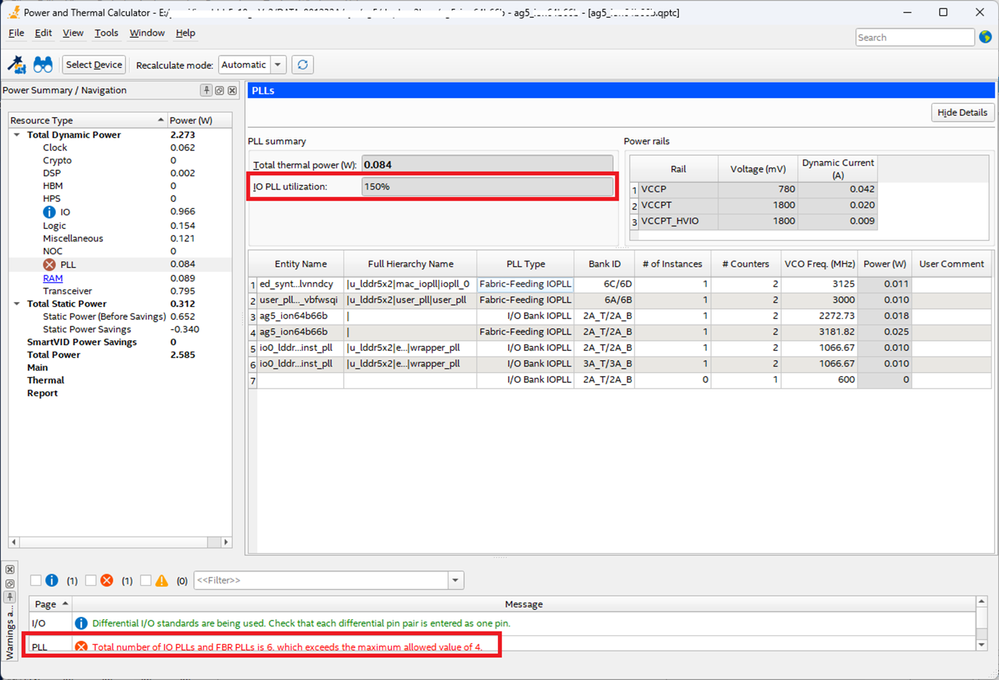Collapse the Total Dynamic Power tree node

[x=17, y=135]
